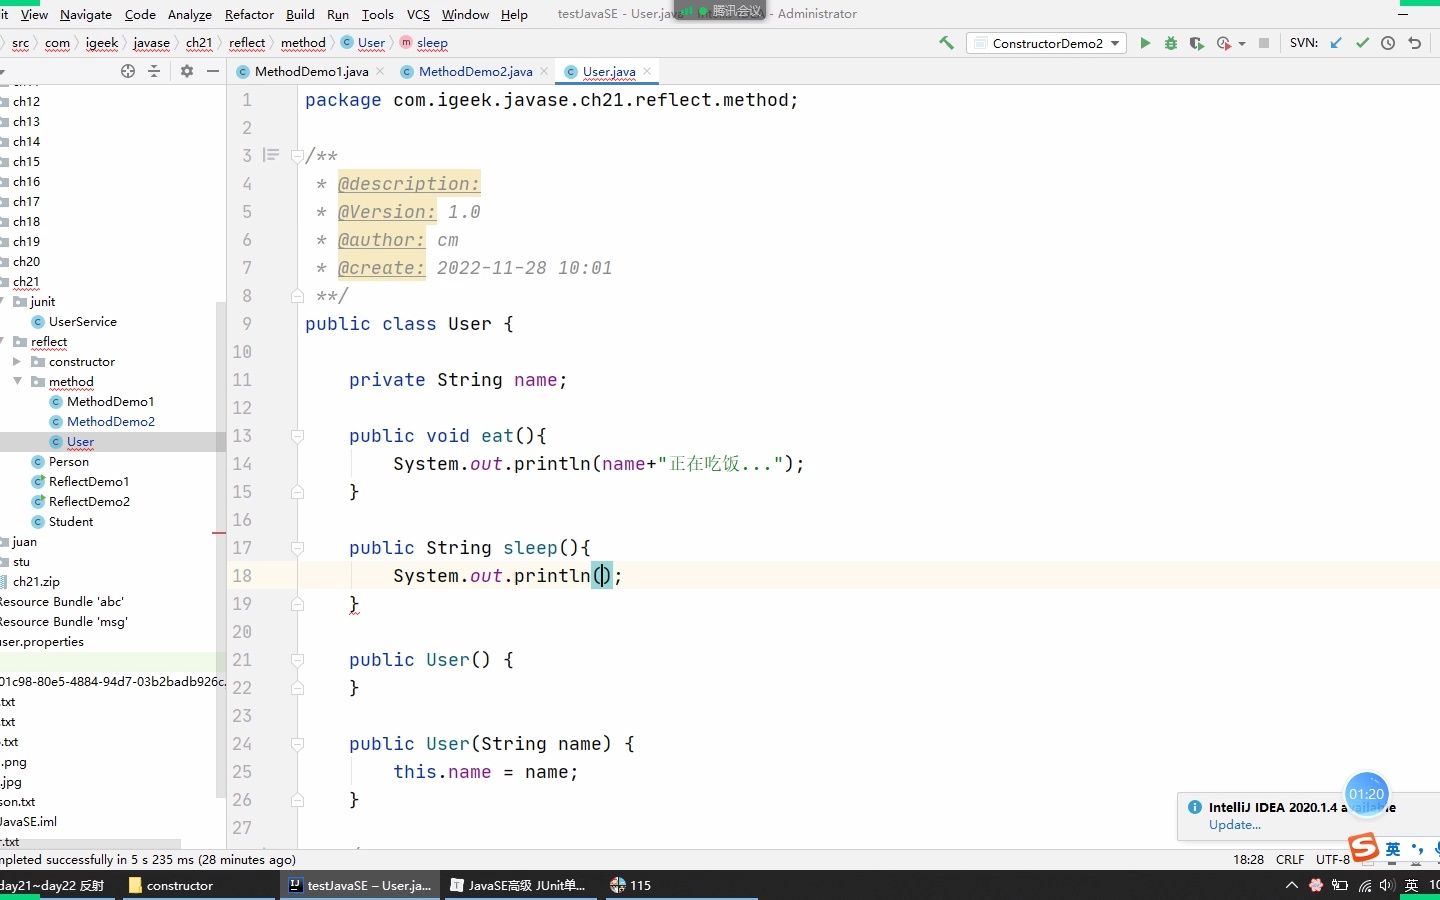Click the reflect breadcrumb in the navigation bar

(247, 43)
